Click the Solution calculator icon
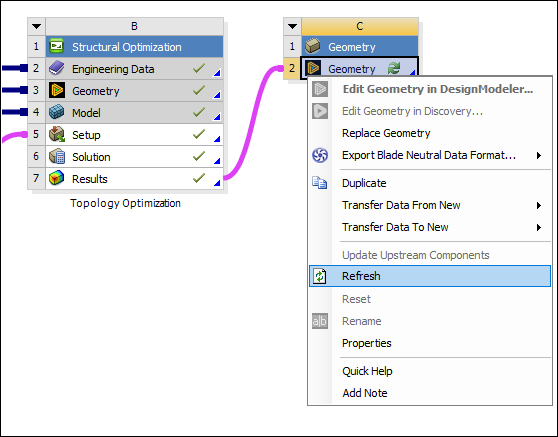This screenshot has height=437, width=558. click(x=57, y=157)
